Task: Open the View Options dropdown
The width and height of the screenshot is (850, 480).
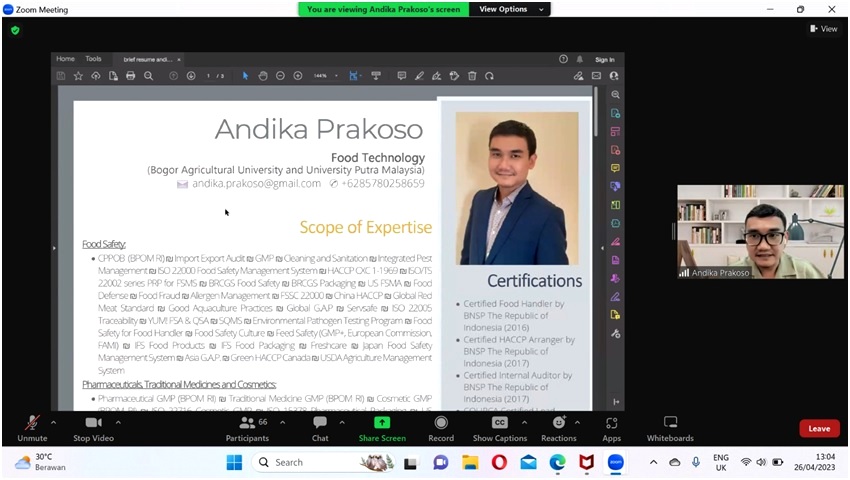Action: (x=510, y=9)
